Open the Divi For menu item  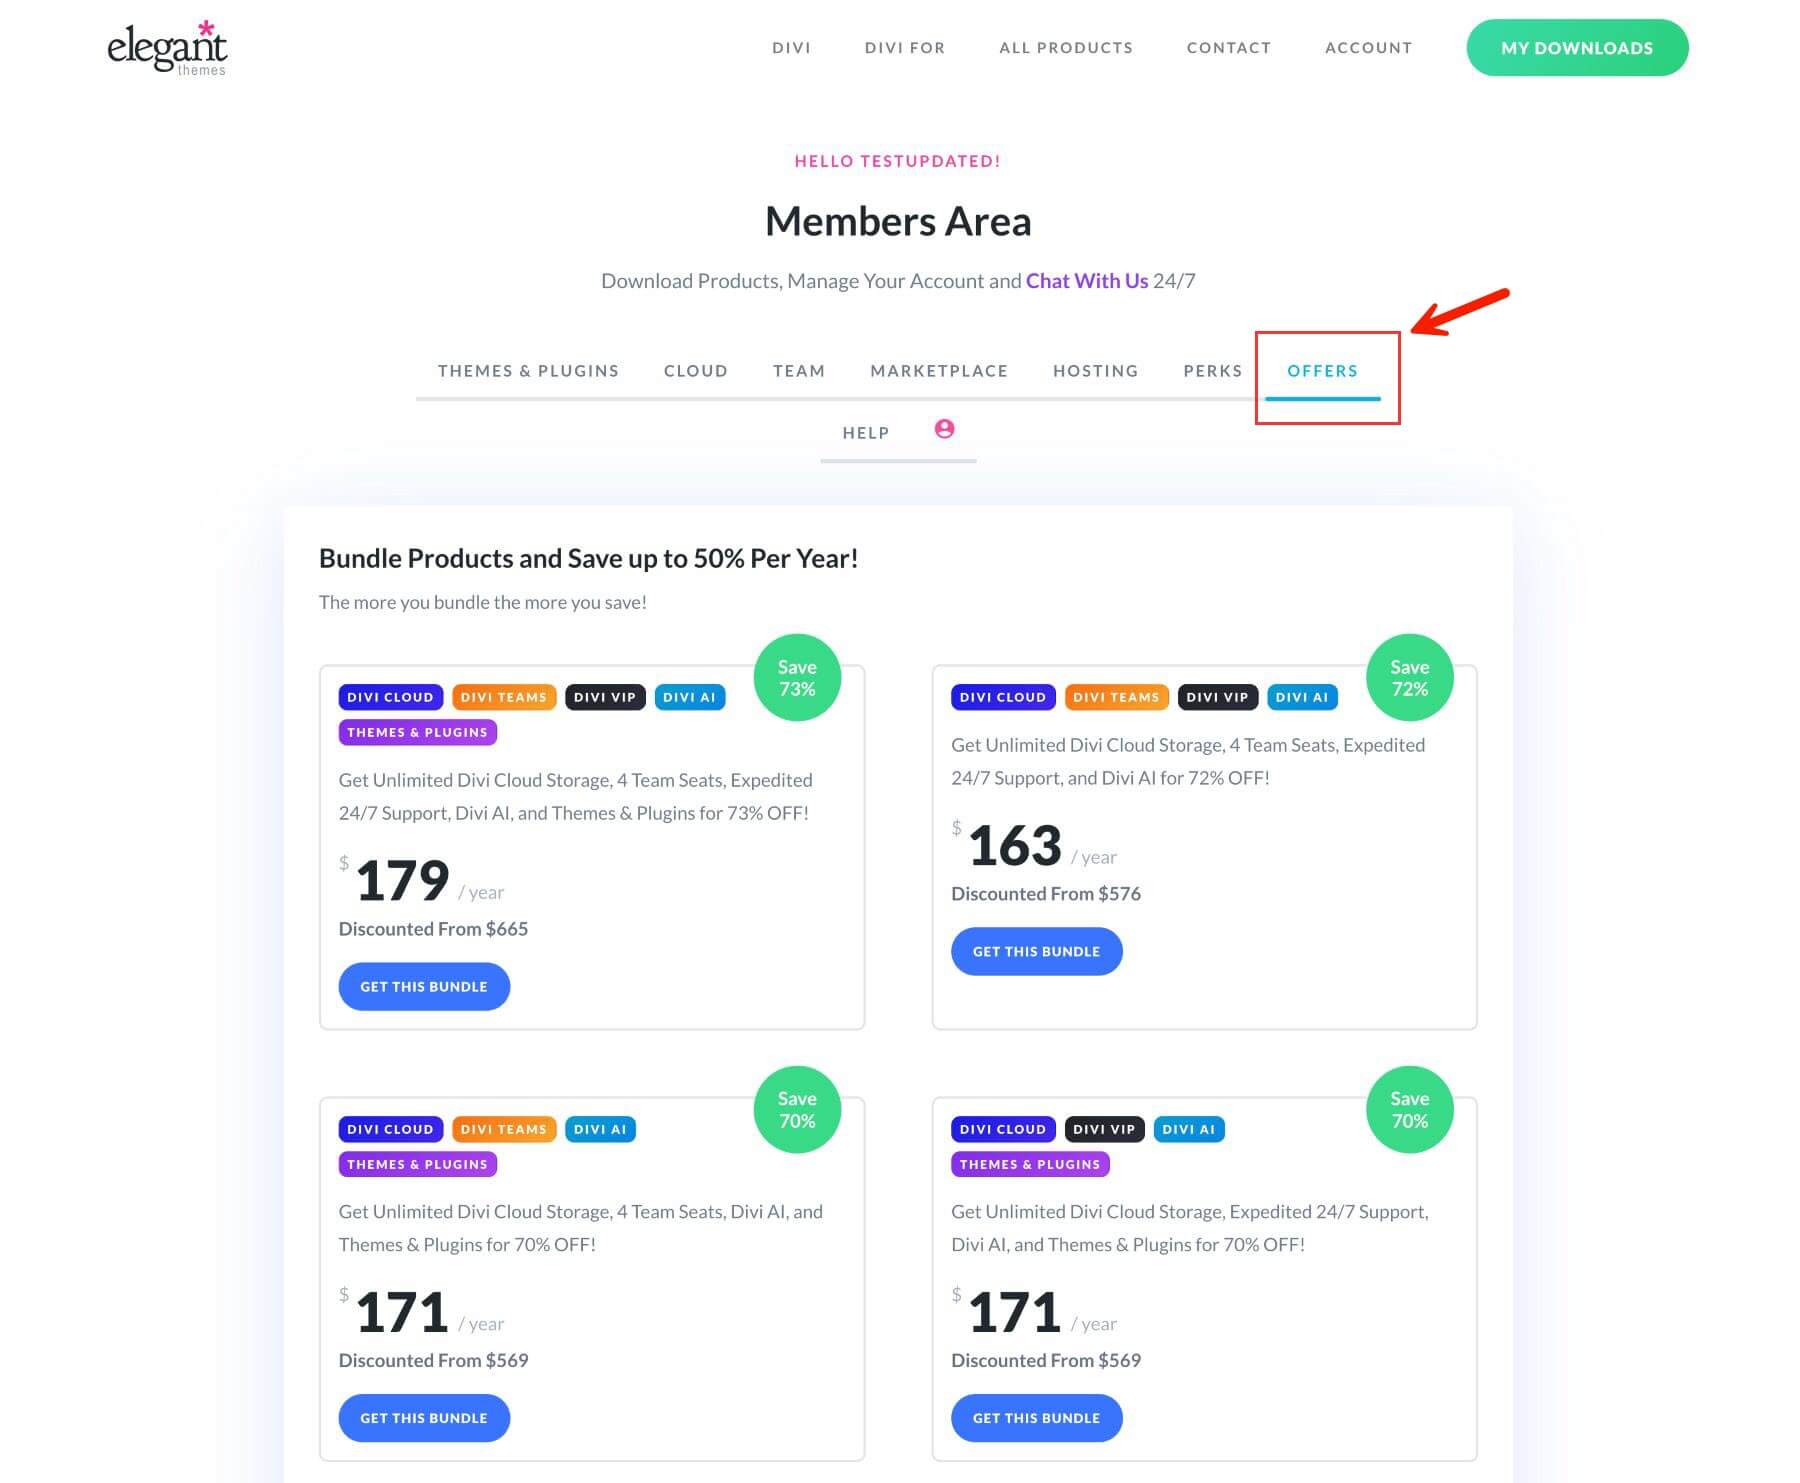[905, 47]
